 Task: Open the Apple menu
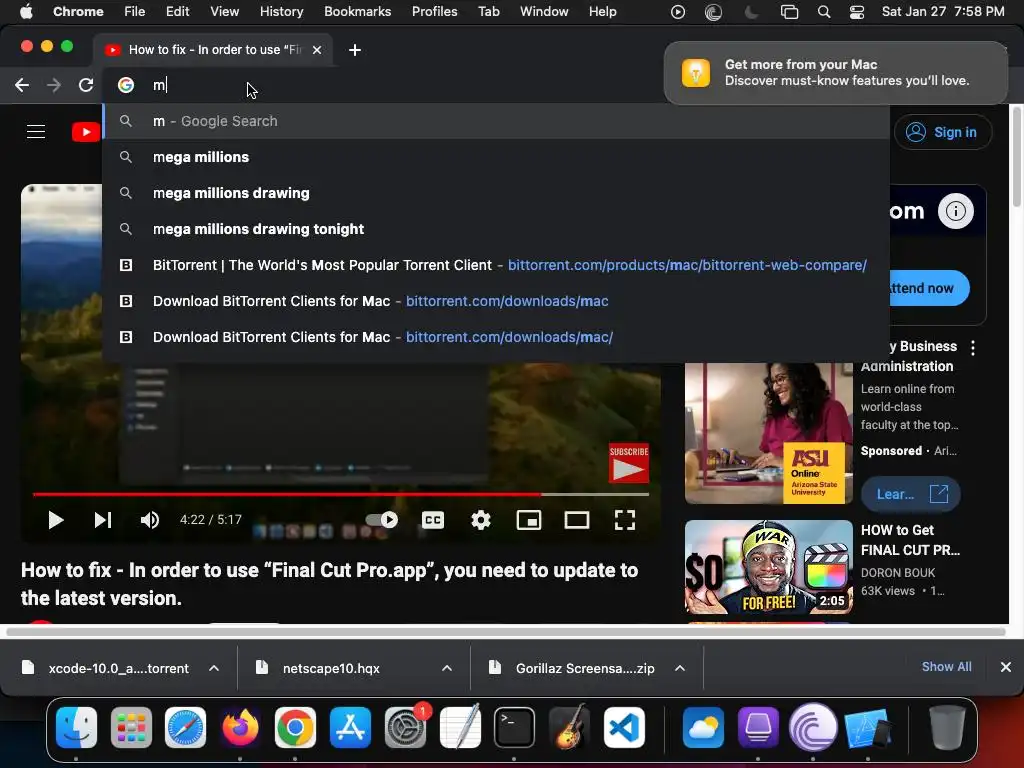[x=26, y=12]
